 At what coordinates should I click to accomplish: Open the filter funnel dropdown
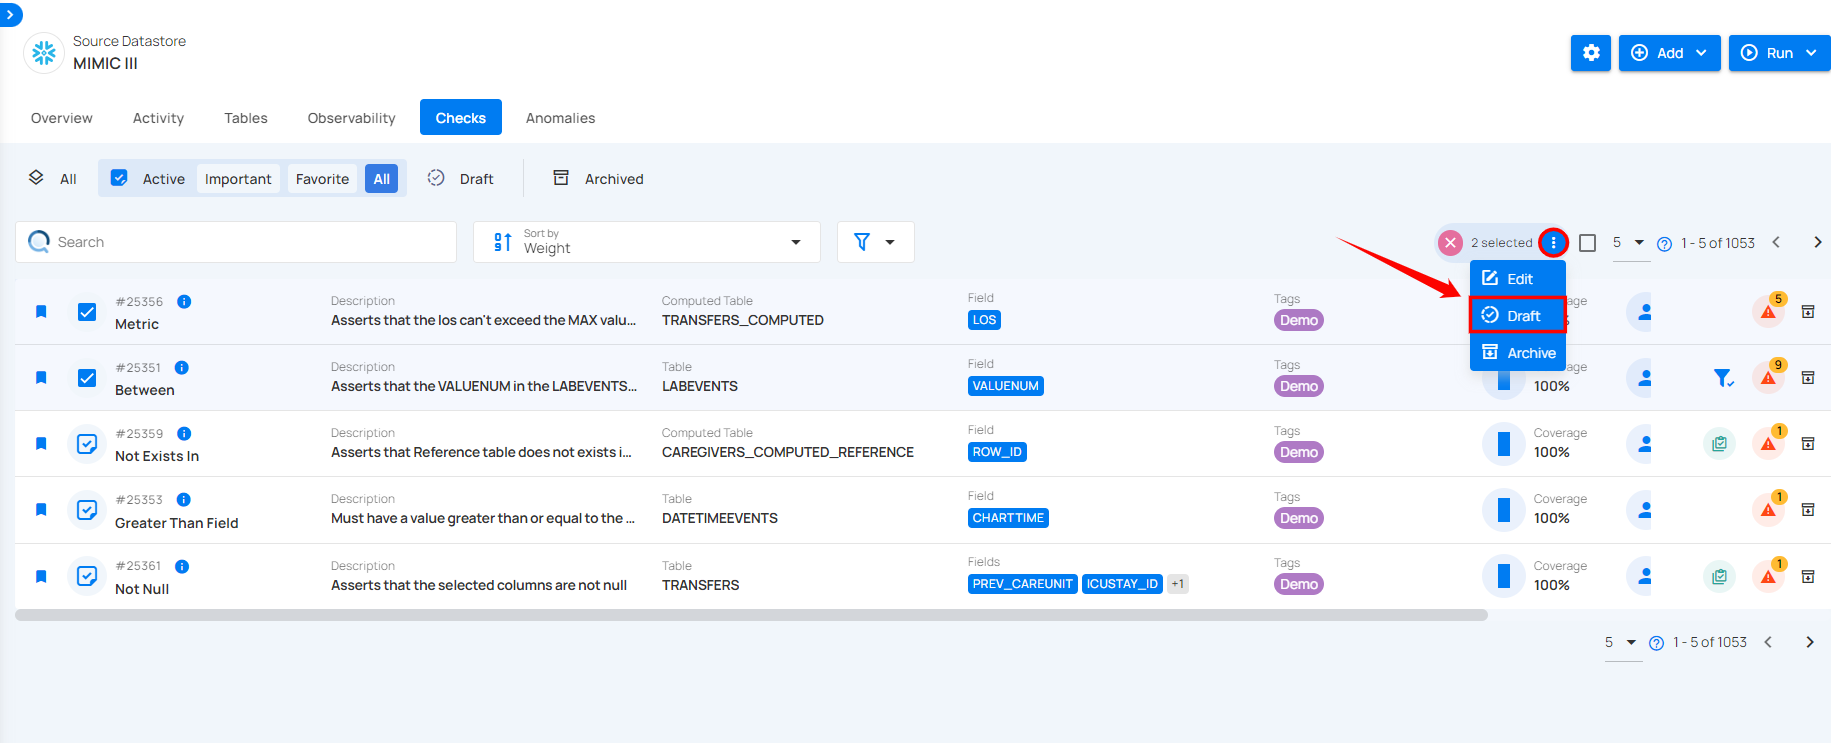(x=875, y=242)
